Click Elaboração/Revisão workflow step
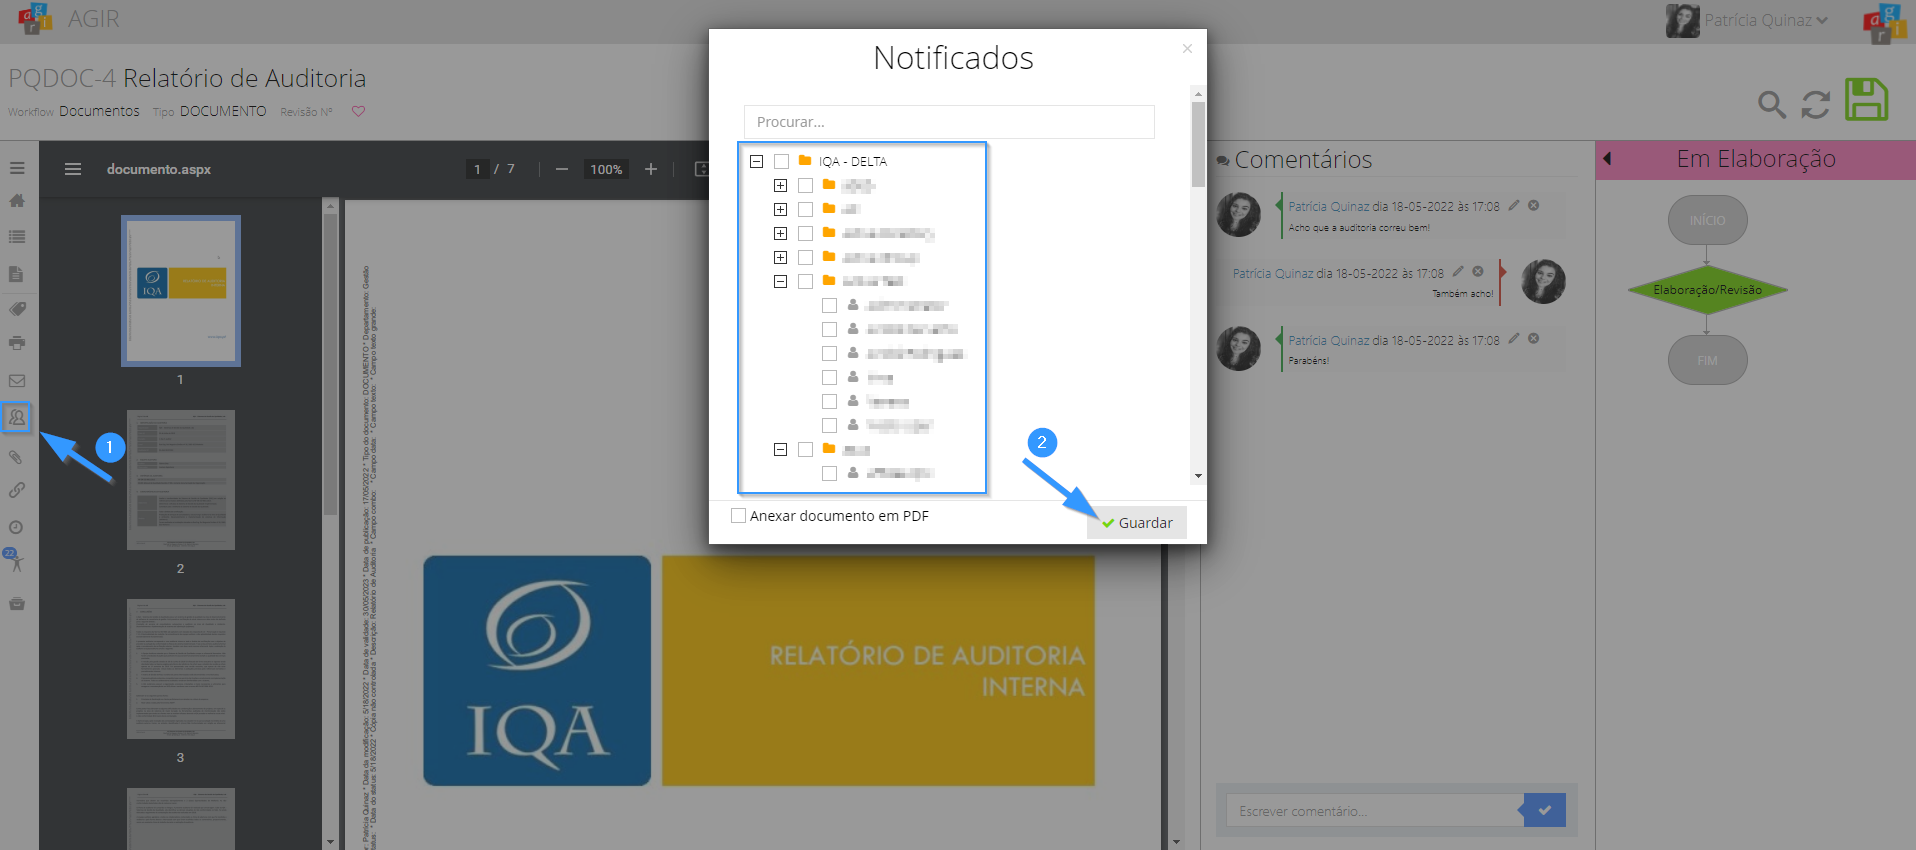 [x=1707, y=290]
